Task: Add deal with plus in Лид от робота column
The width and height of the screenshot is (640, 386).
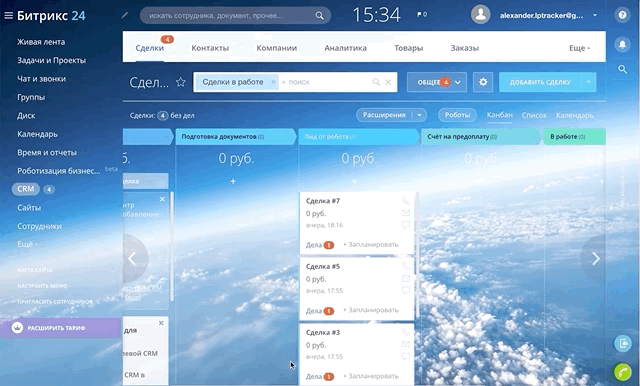Action: click(354, 181)
